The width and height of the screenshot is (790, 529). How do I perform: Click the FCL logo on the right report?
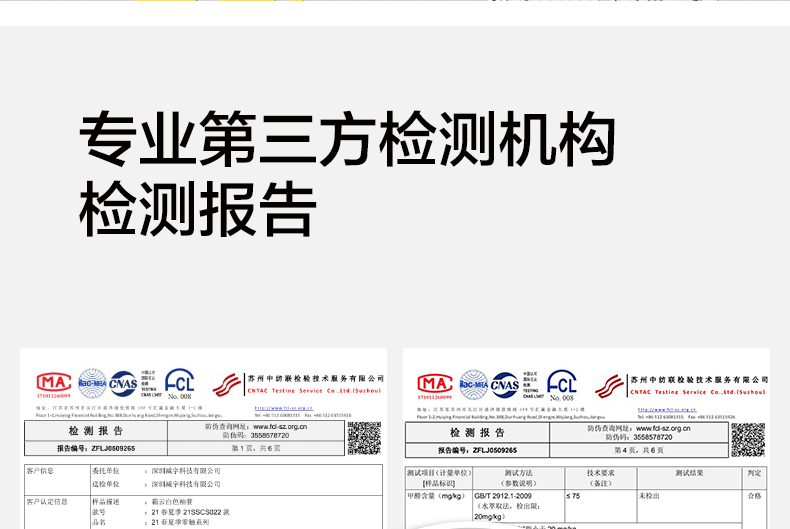click(x=562, y=385)
